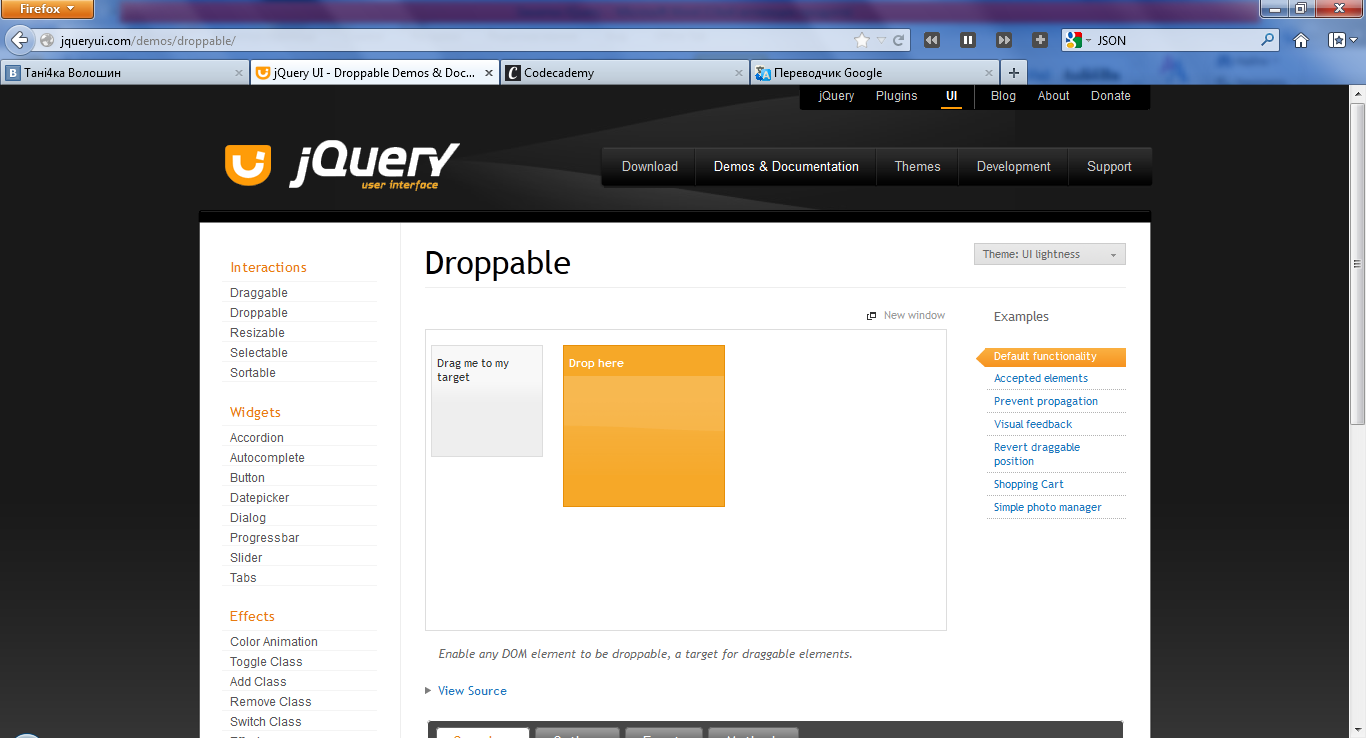Bookmark this page with the star icon
Image resolution: width=1366 pixels, height=738 pixels.
(862, 41)
